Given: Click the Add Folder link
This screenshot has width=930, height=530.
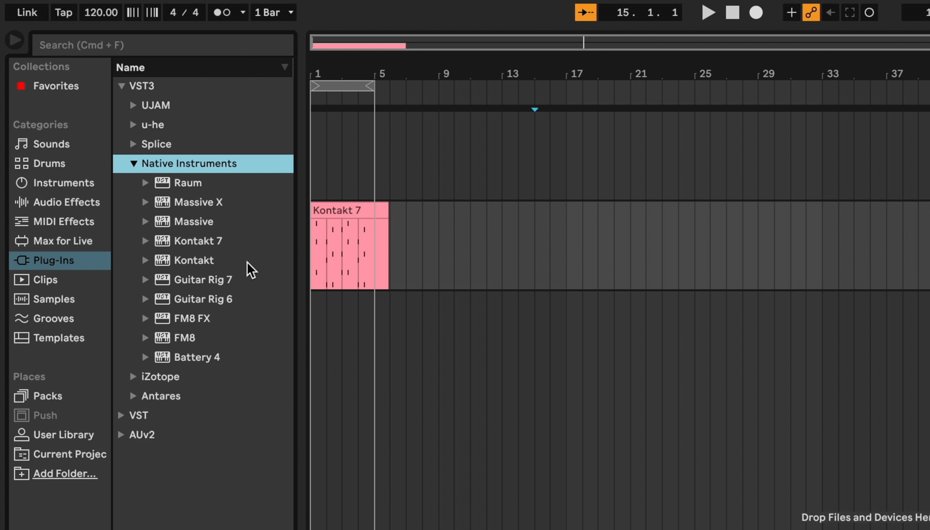Looking at the screenshot, I should [x=64, y=473].
